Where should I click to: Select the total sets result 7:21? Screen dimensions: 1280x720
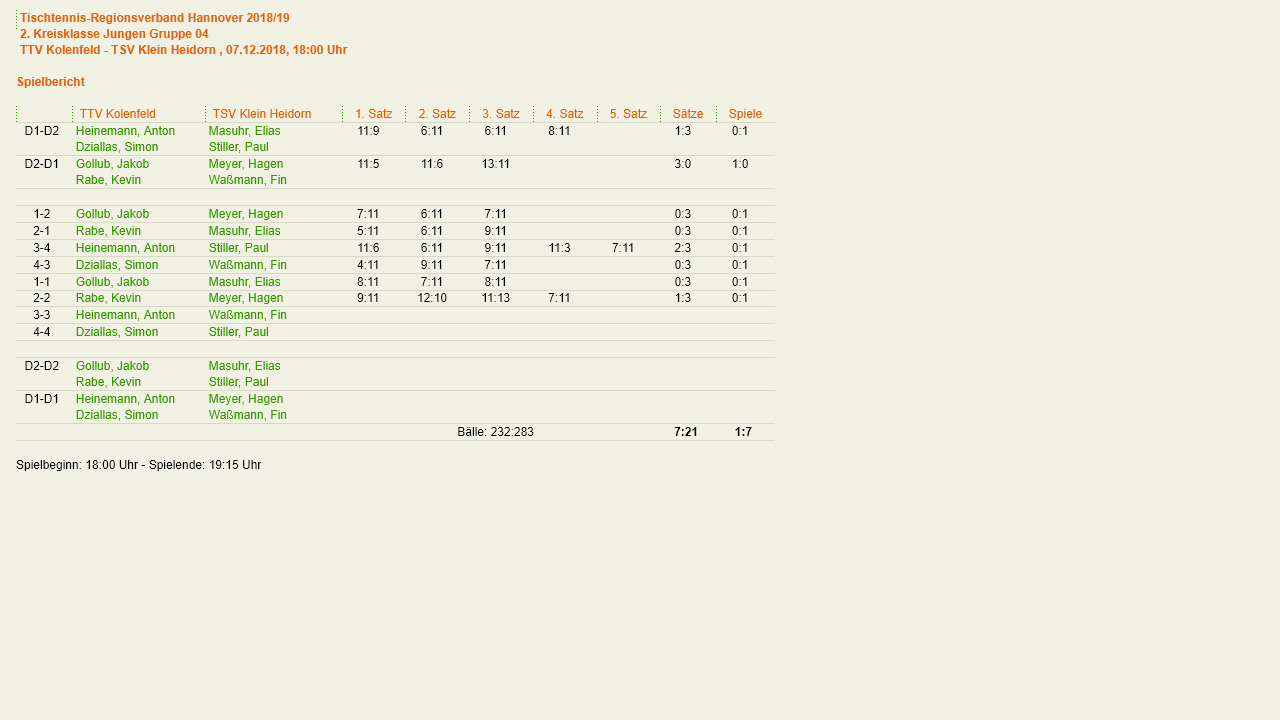686,432
